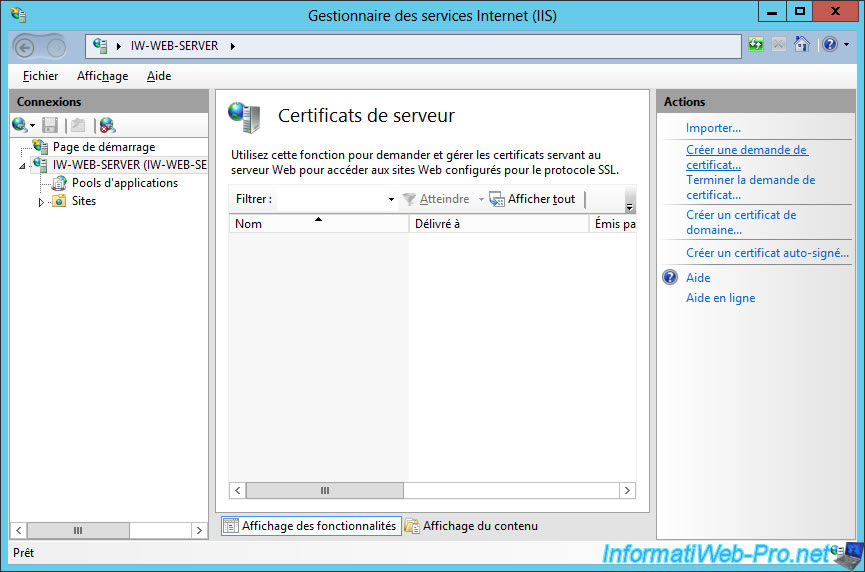Image resolution: width=865 pixels, height=572 pixels.
Task: Switch to Affichage des fonctionnalités tab
Action: (x=311, y=526)
